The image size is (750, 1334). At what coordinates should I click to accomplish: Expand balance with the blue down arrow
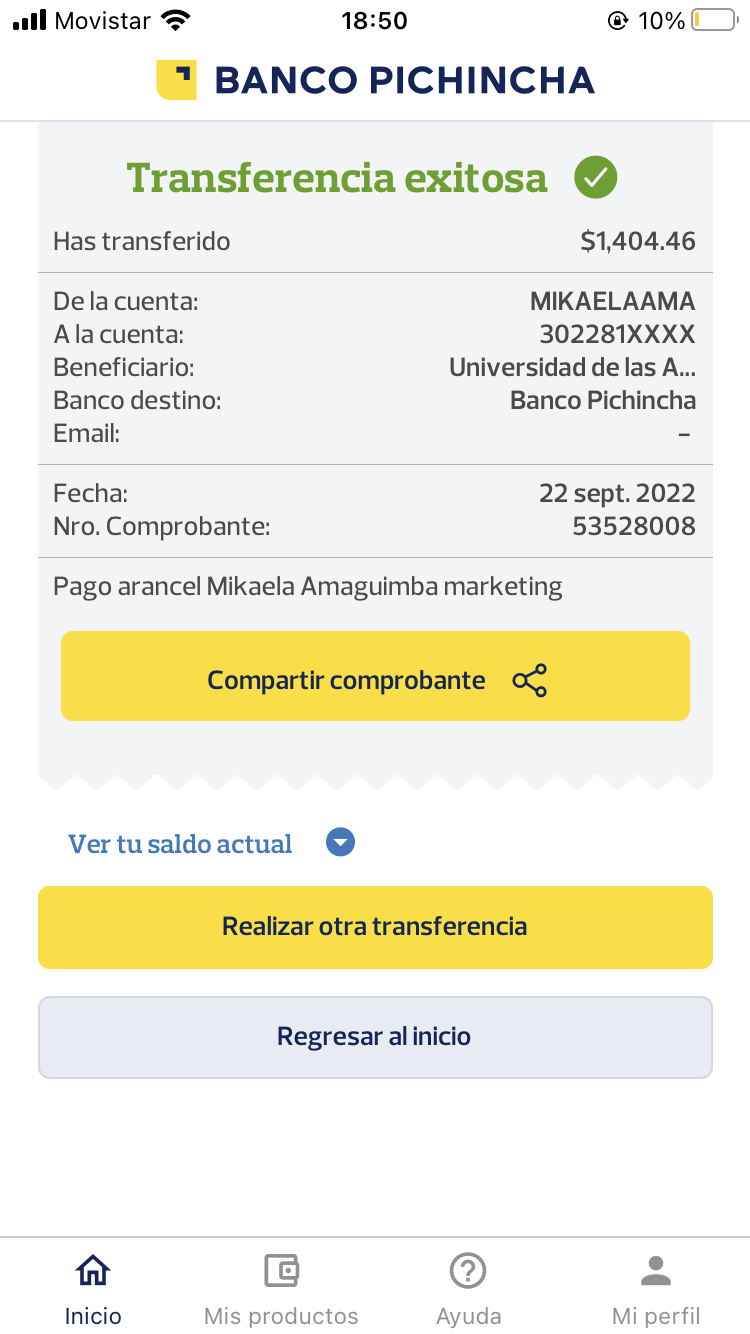(341, 843)
